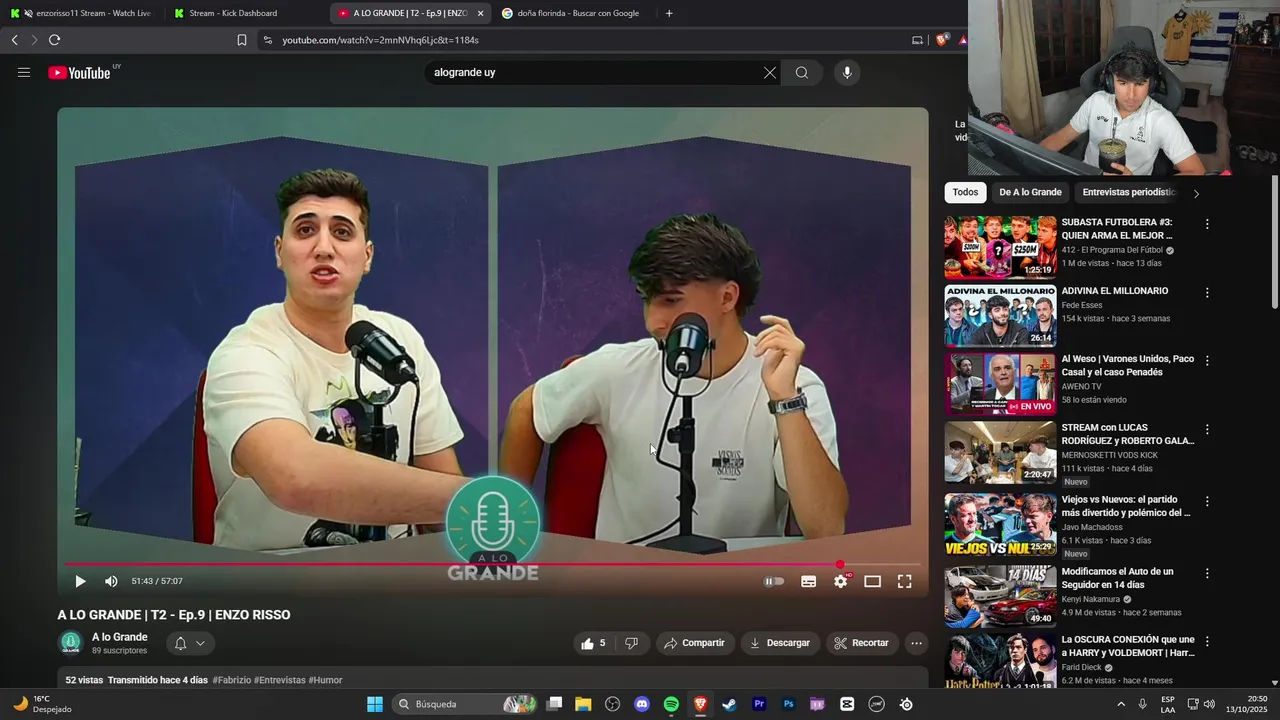The image size is (1280, 720).
Task: Open the YouTube hamburger guide menu
Action: pyautogui.click(x=24, y=72)
